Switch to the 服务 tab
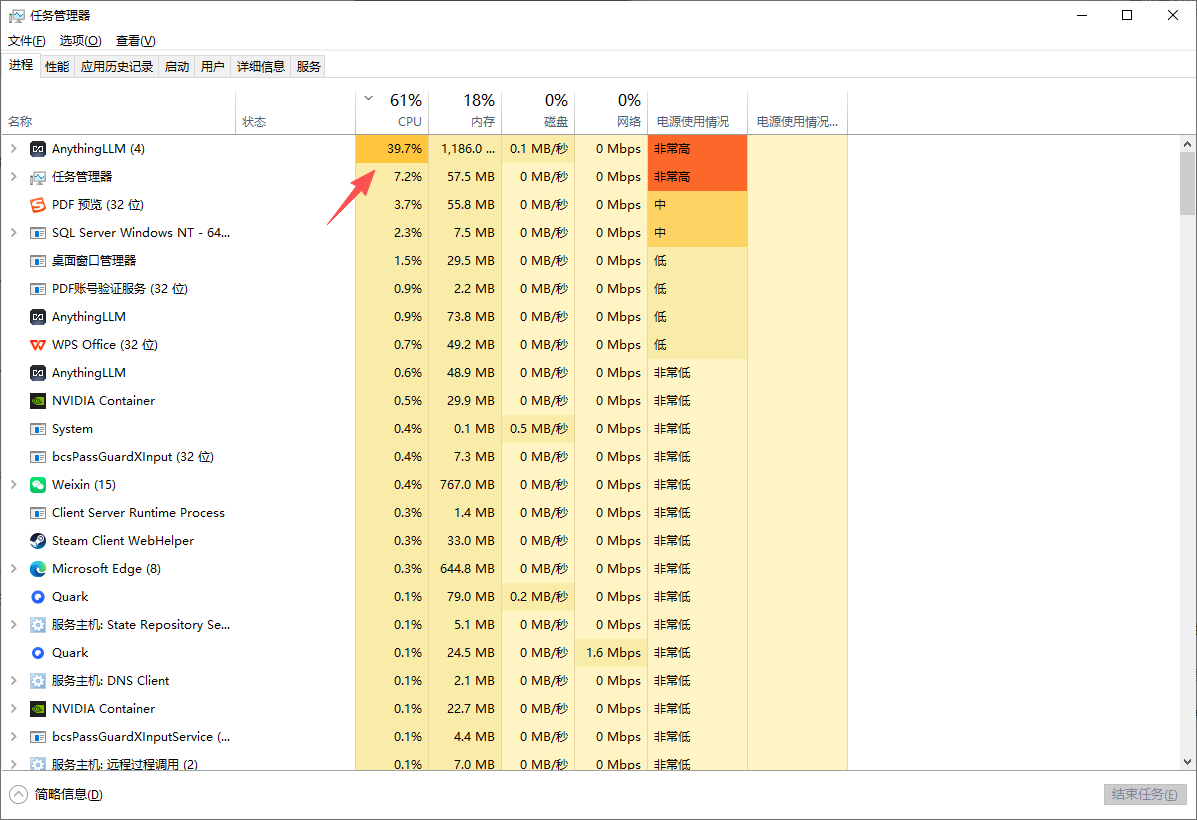This screenshot has width=1197, height=820. click(x=308, y=66)
